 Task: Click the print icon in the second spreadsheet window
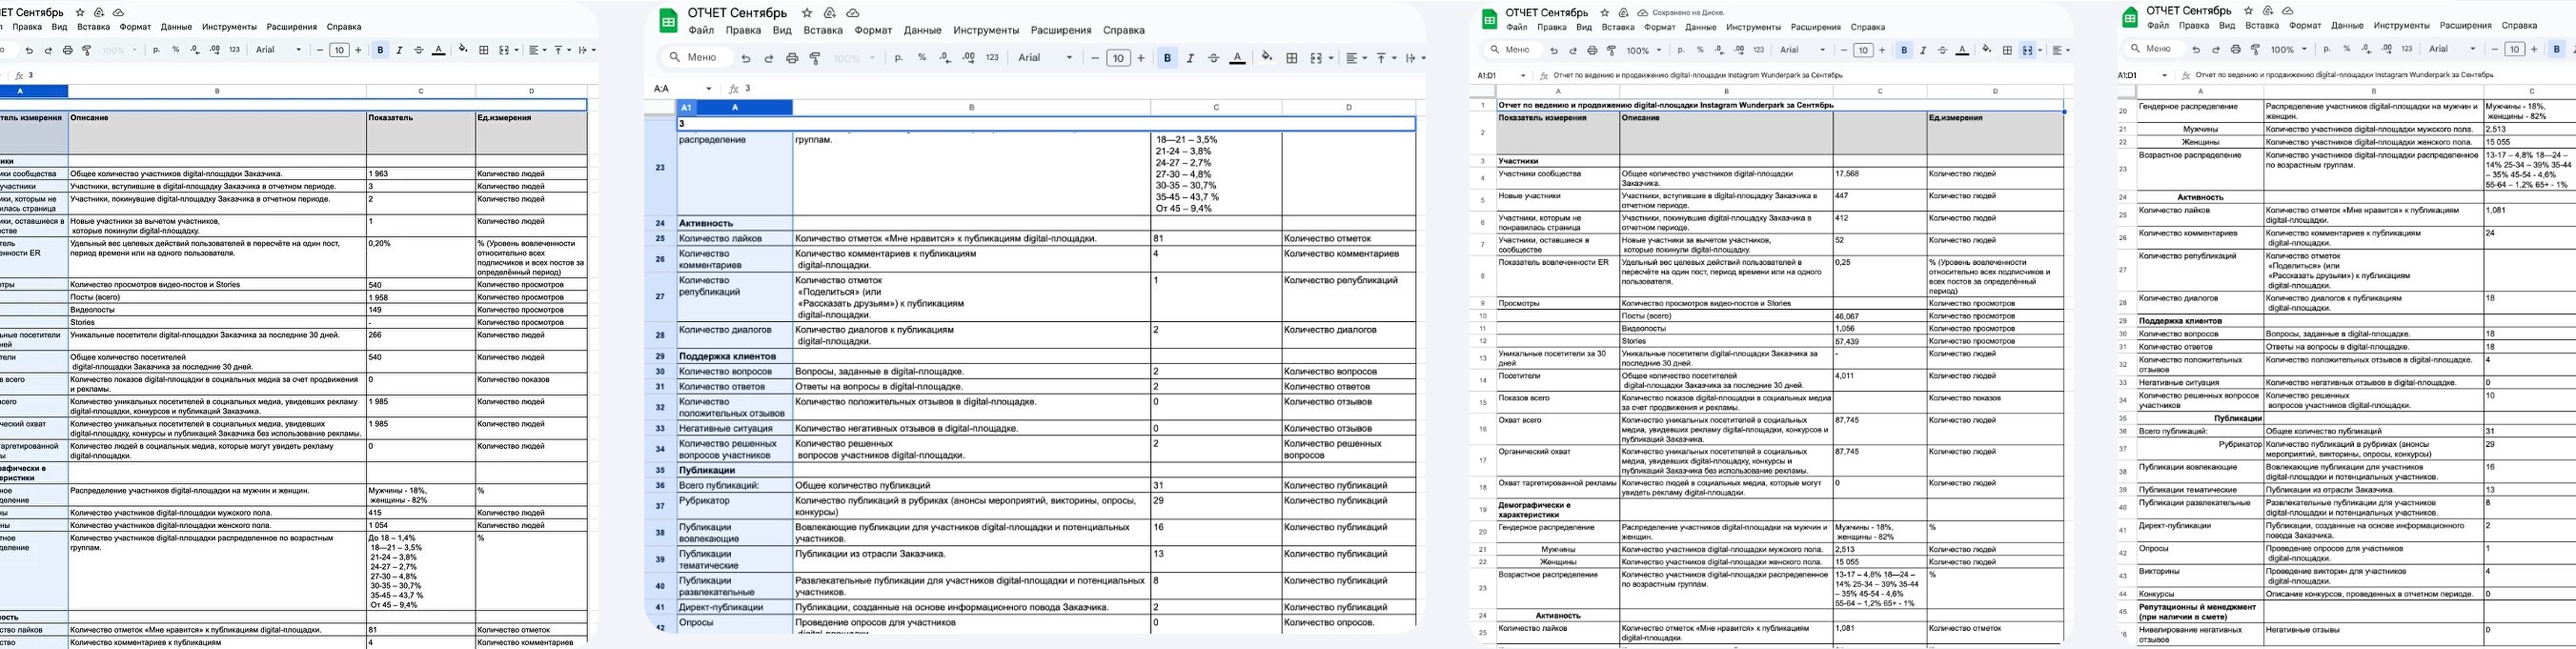[792, 58]
